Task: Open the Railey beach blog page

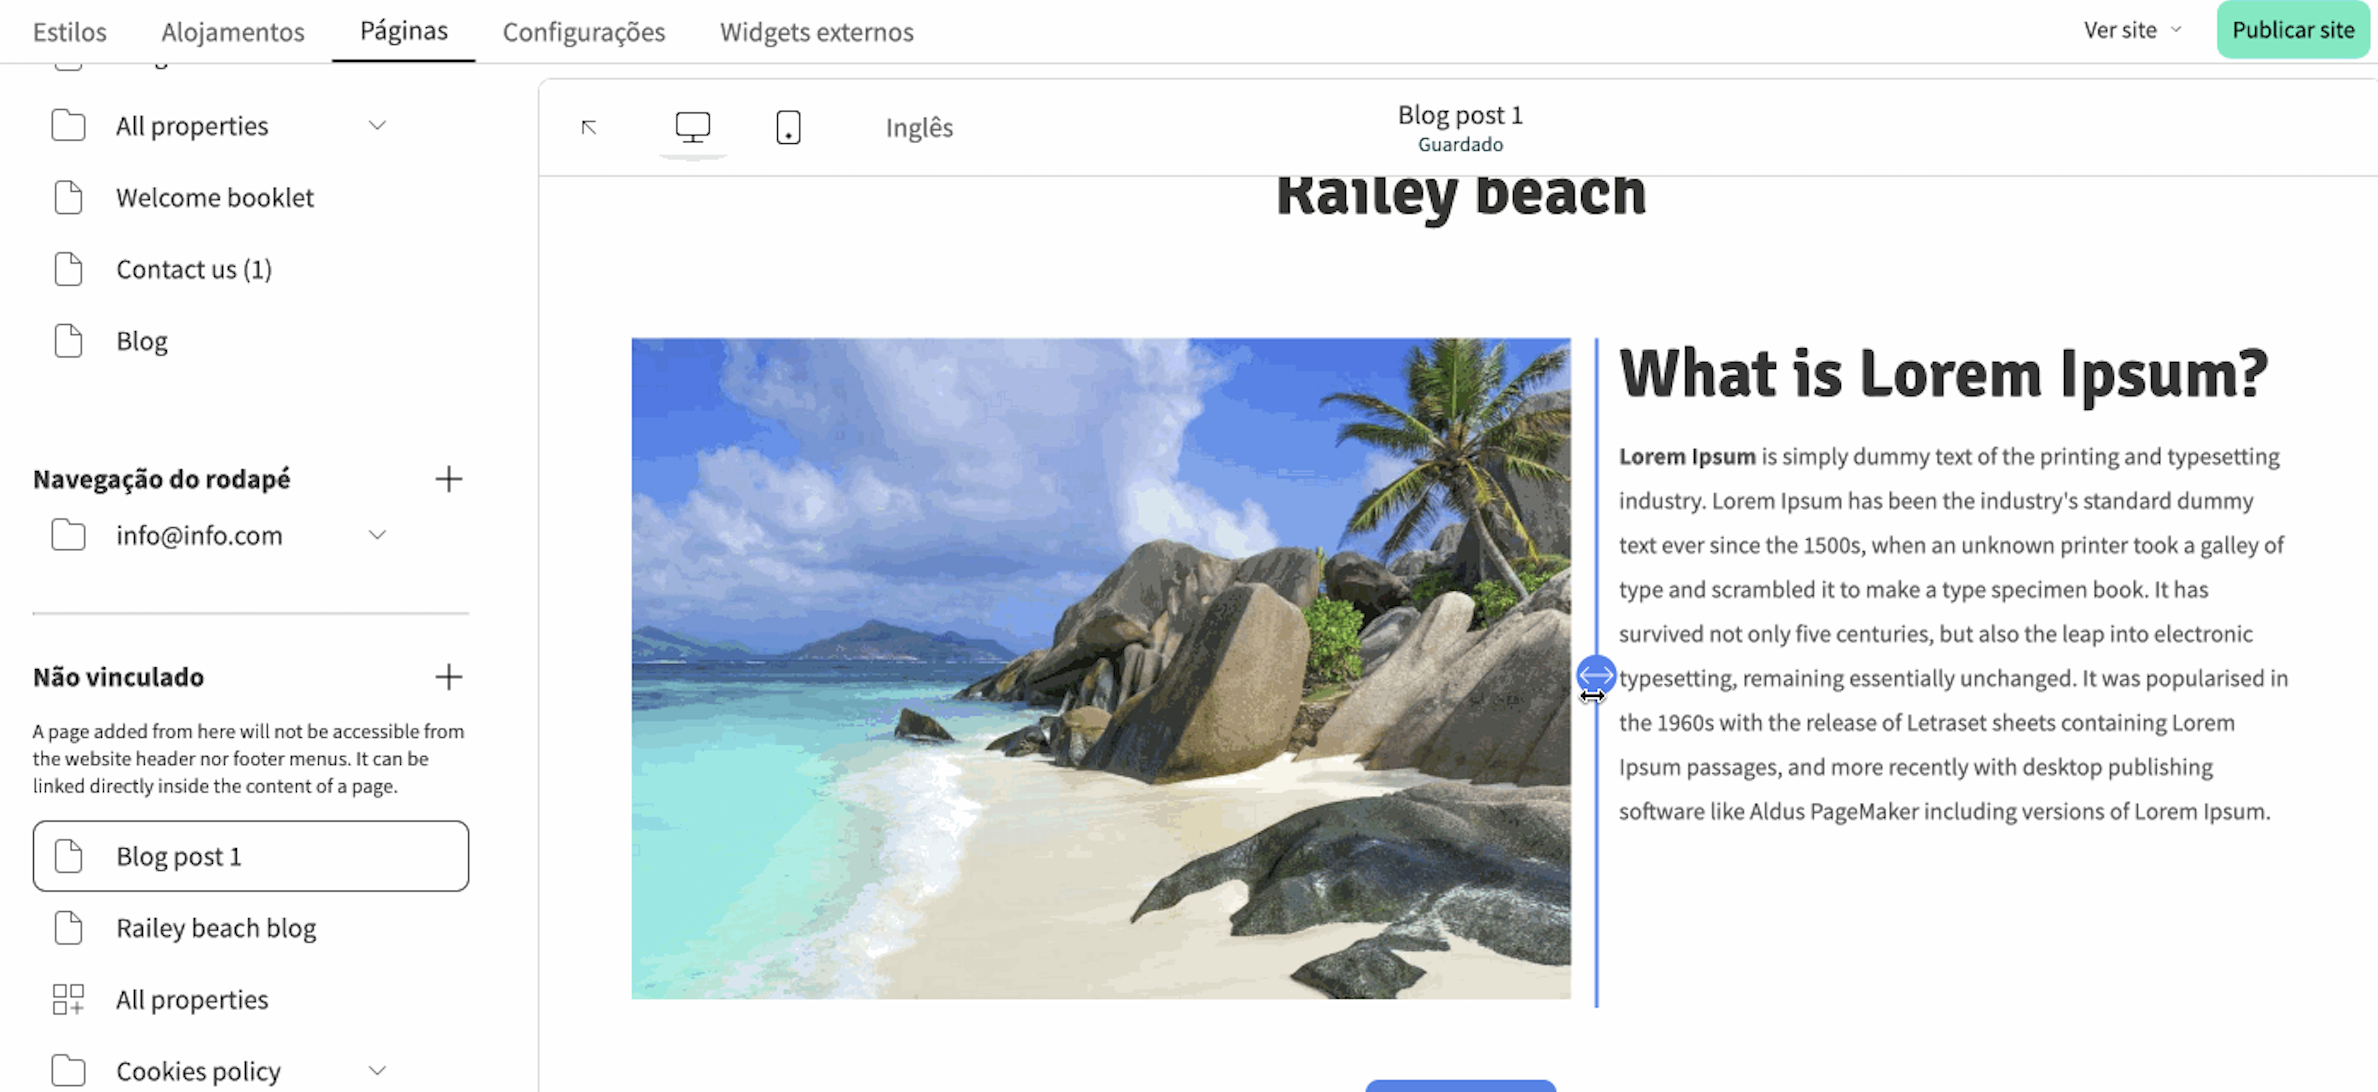Action: tap(215, 928)
